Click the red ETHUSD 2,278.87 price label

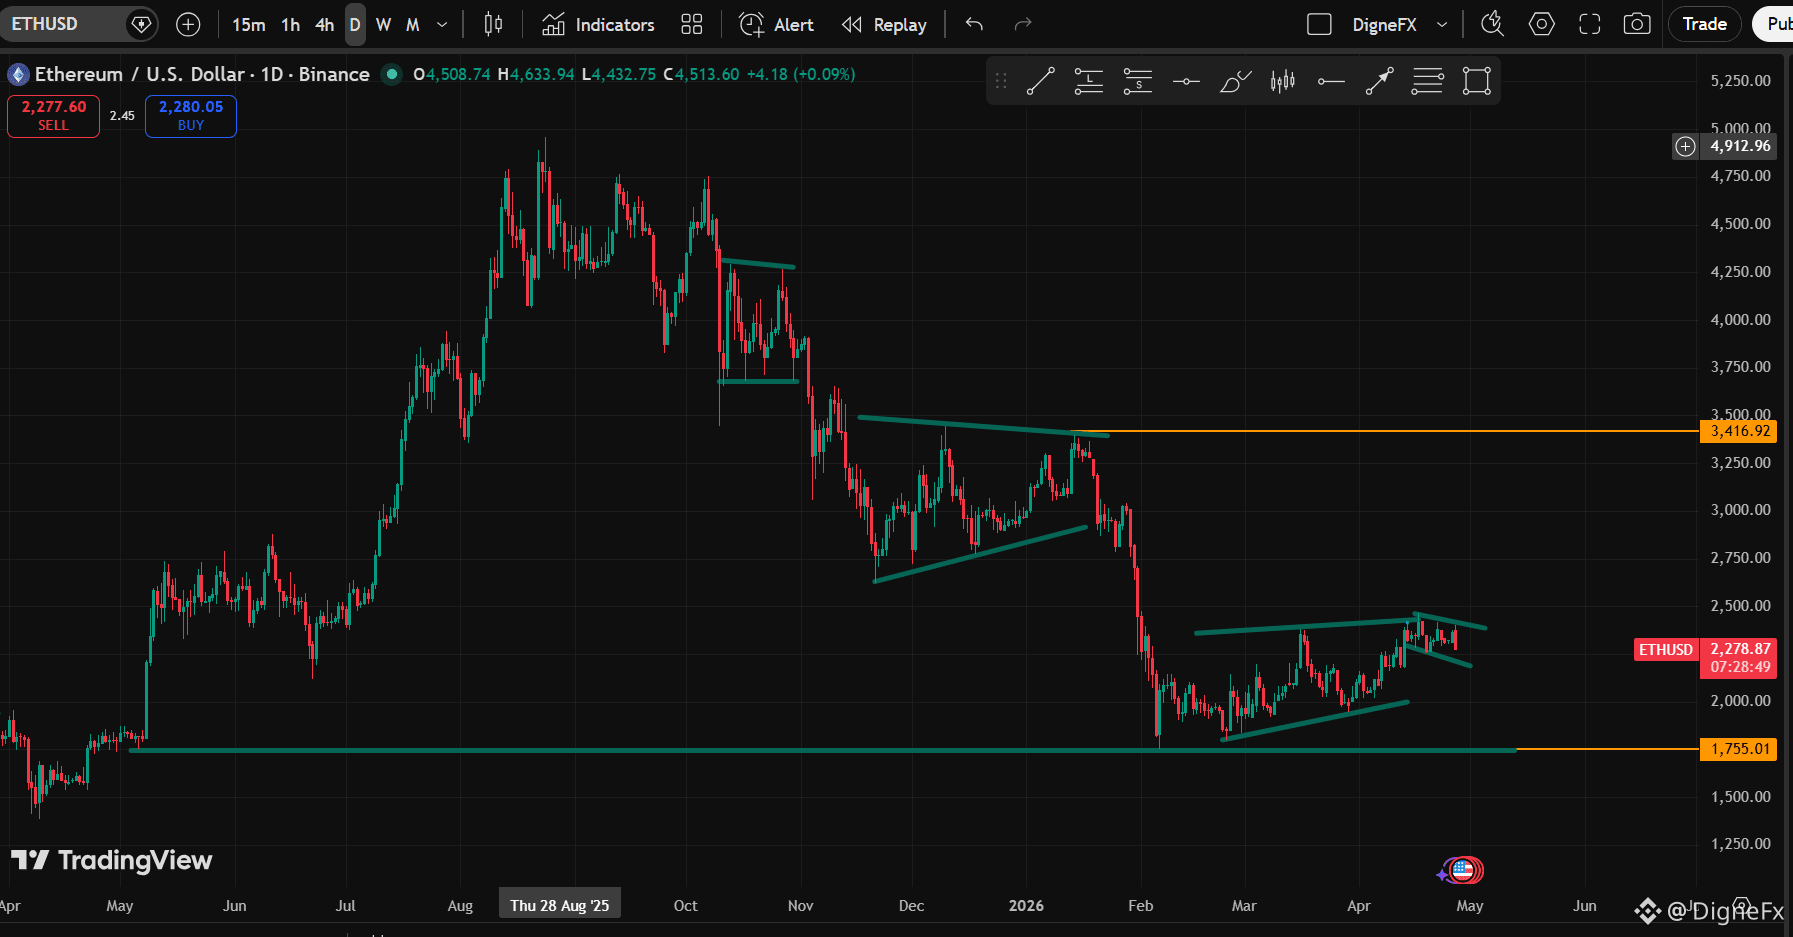[x=1705, y=658]
